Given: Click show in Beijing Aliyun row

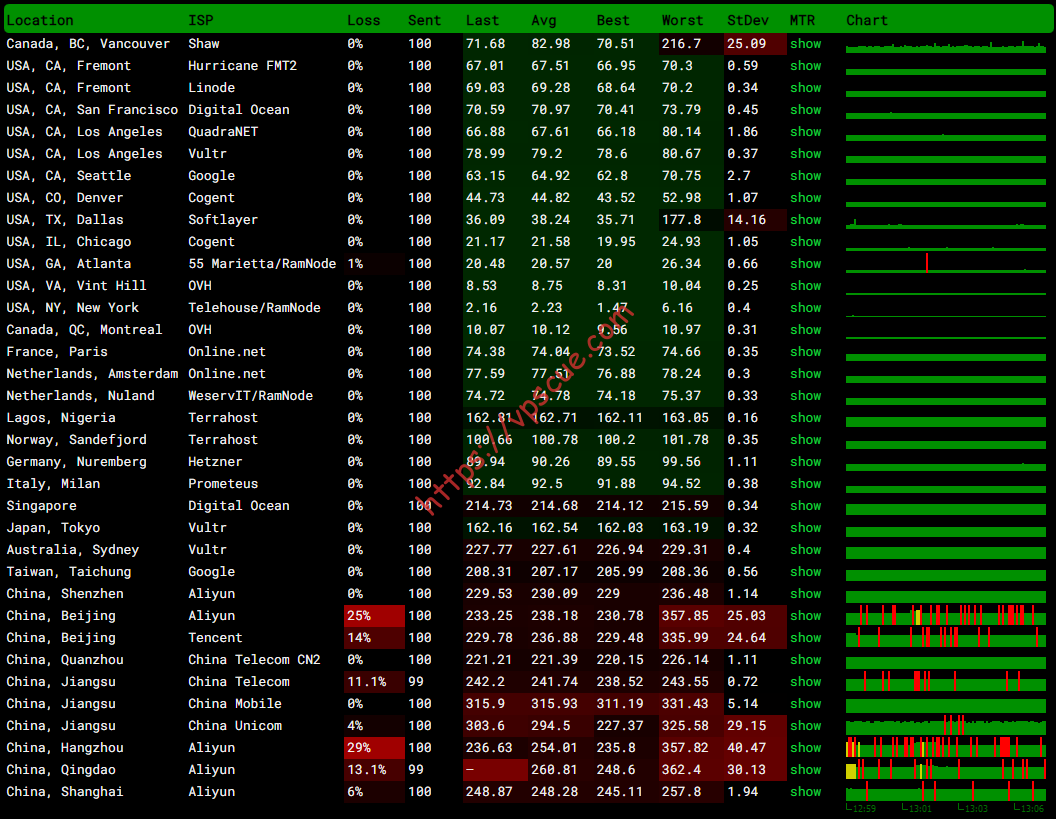Looking at the screenshot, I should coord(805,616).
